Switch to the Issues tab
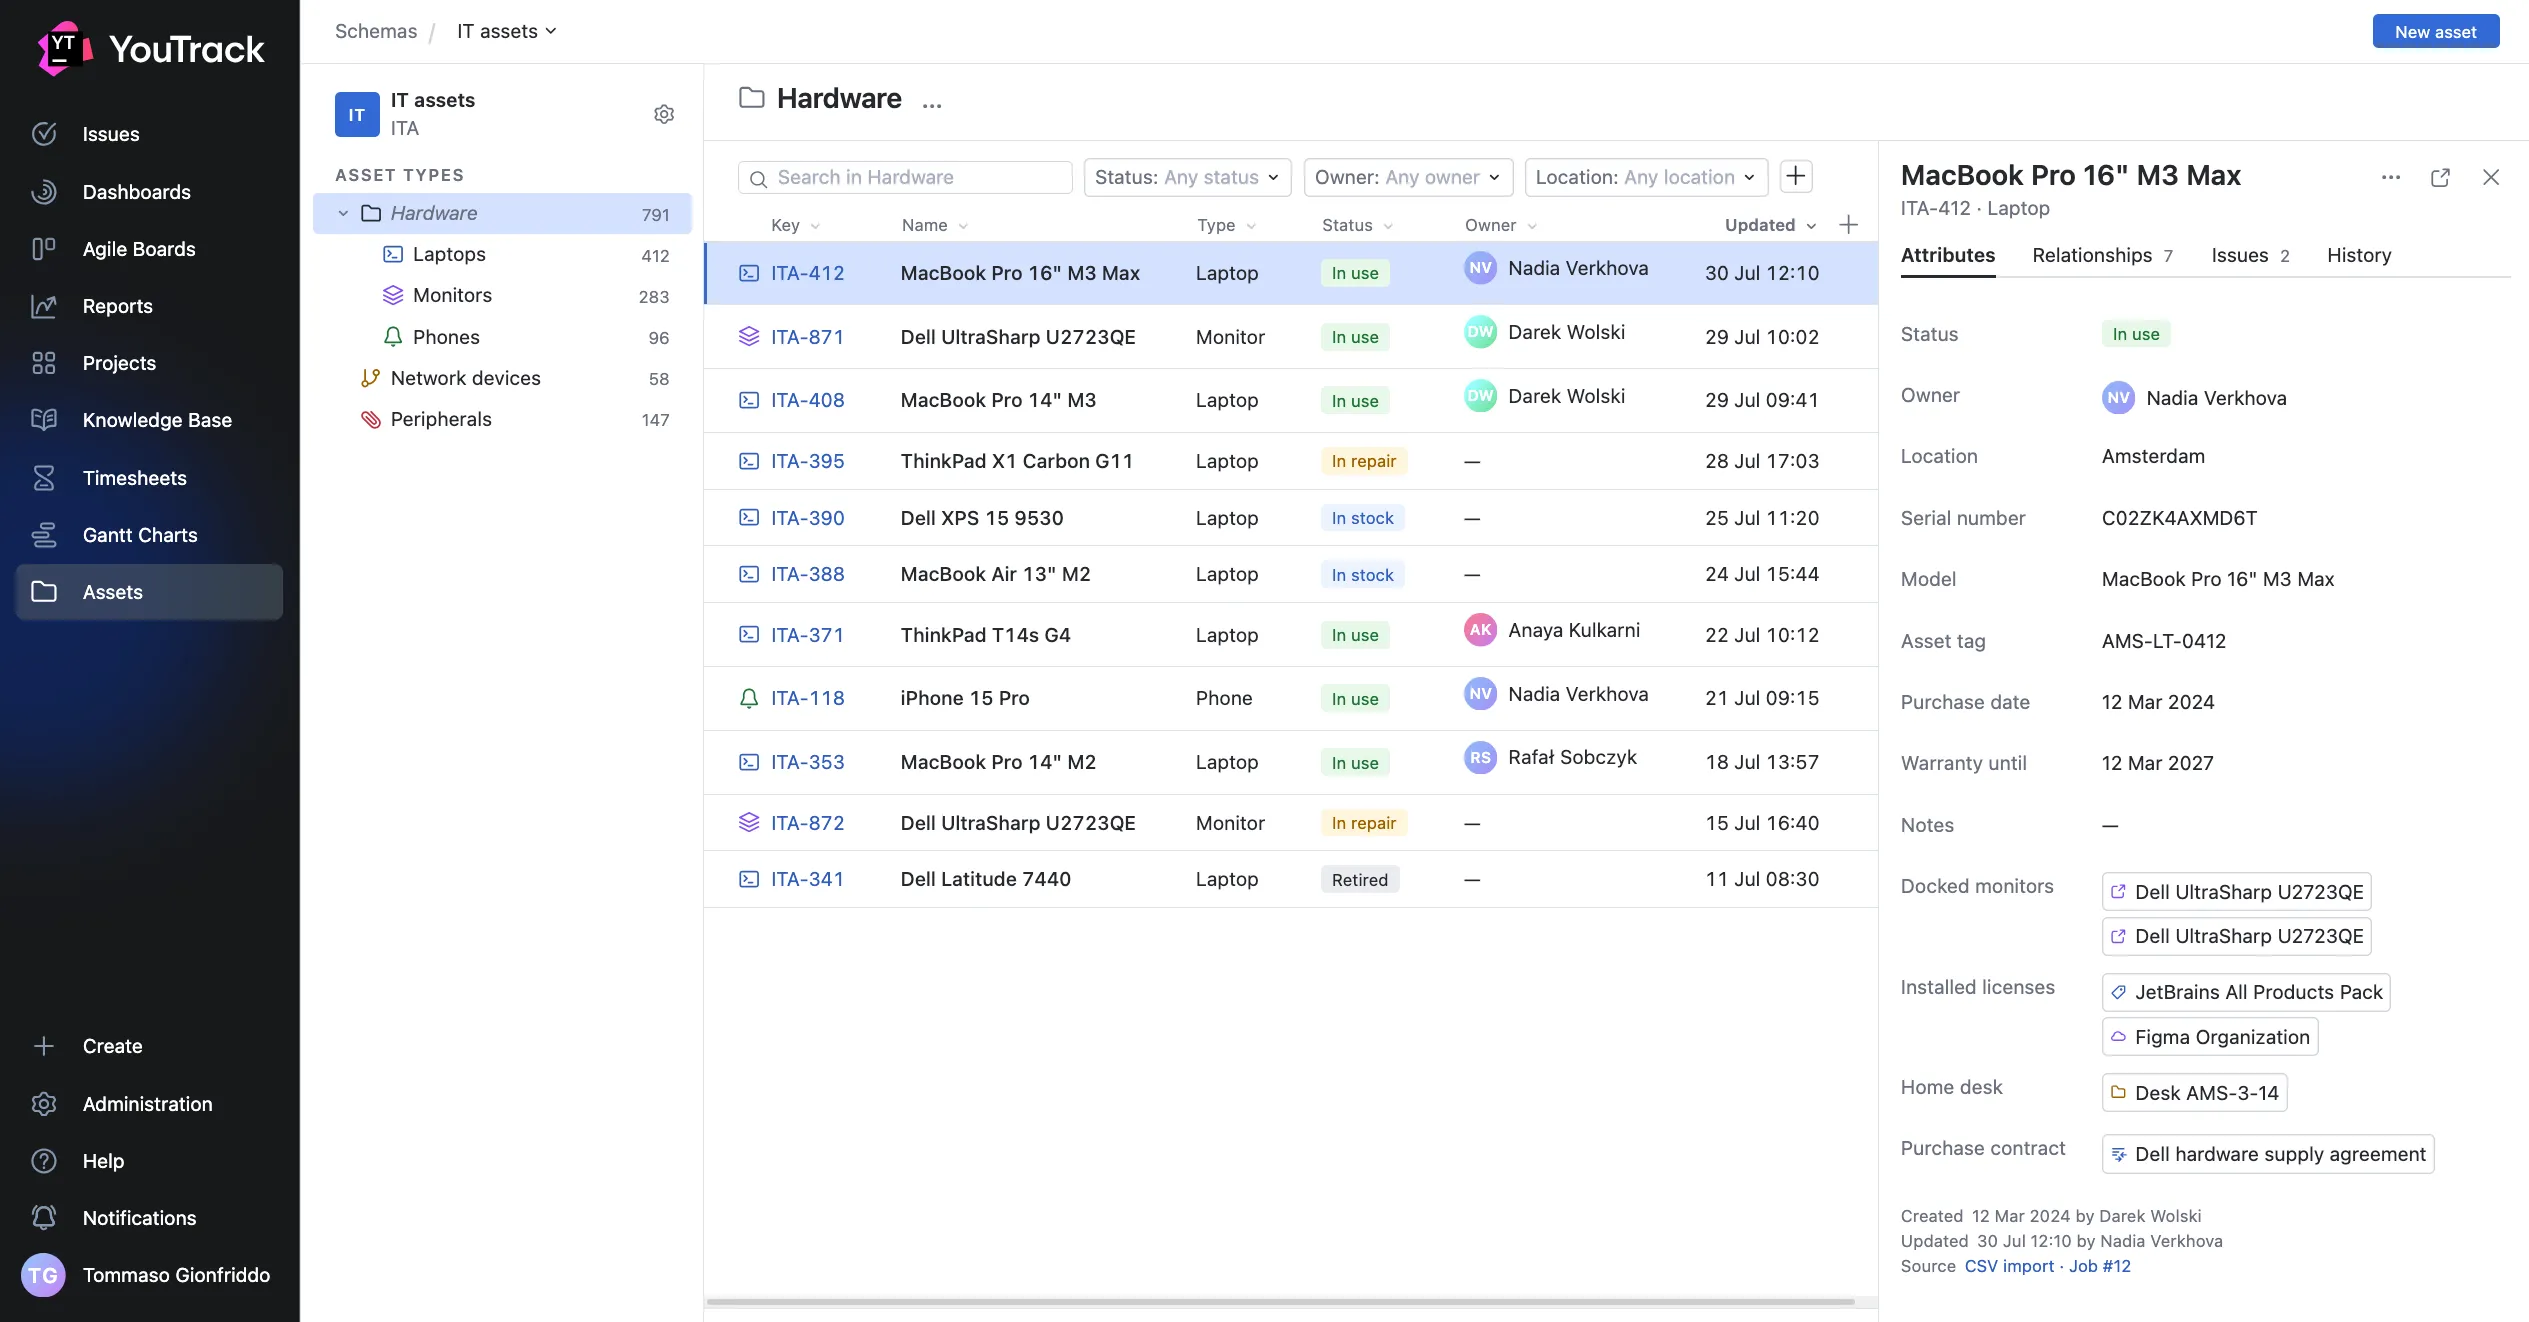 click(x=2250, y=255)
